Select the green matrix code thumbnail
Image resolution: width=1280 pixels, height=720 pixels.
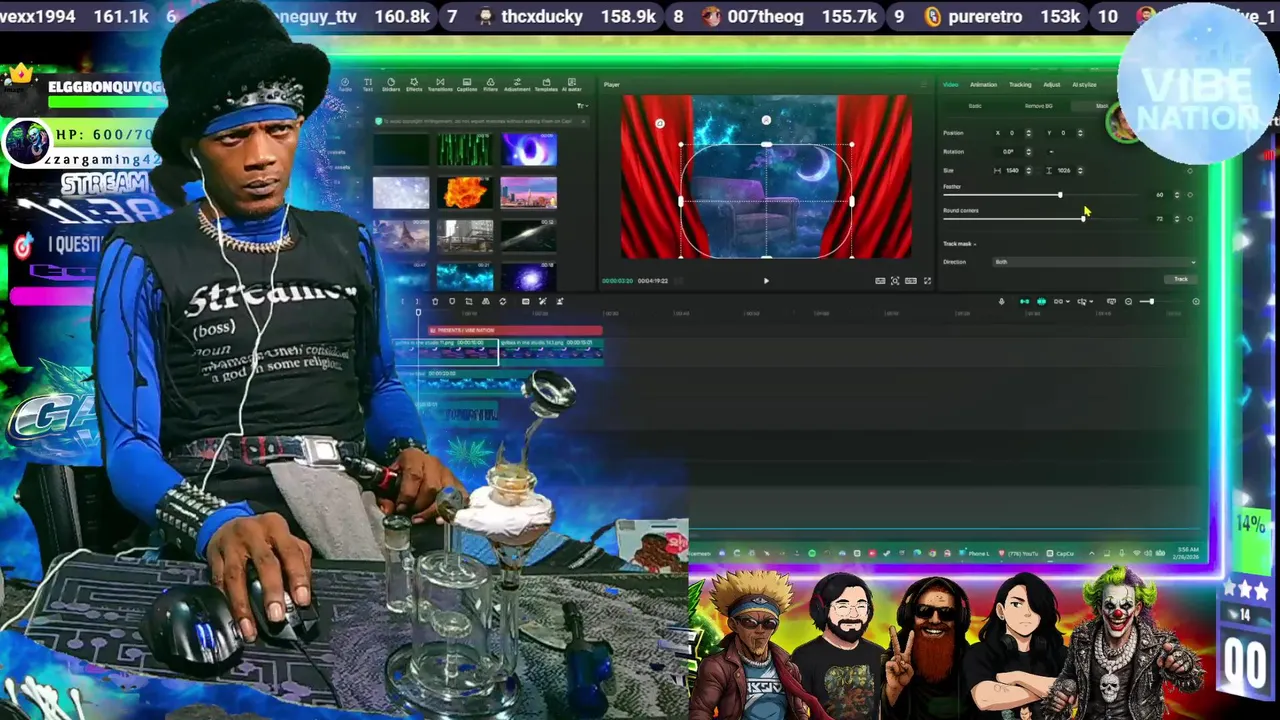pos(465,149)
